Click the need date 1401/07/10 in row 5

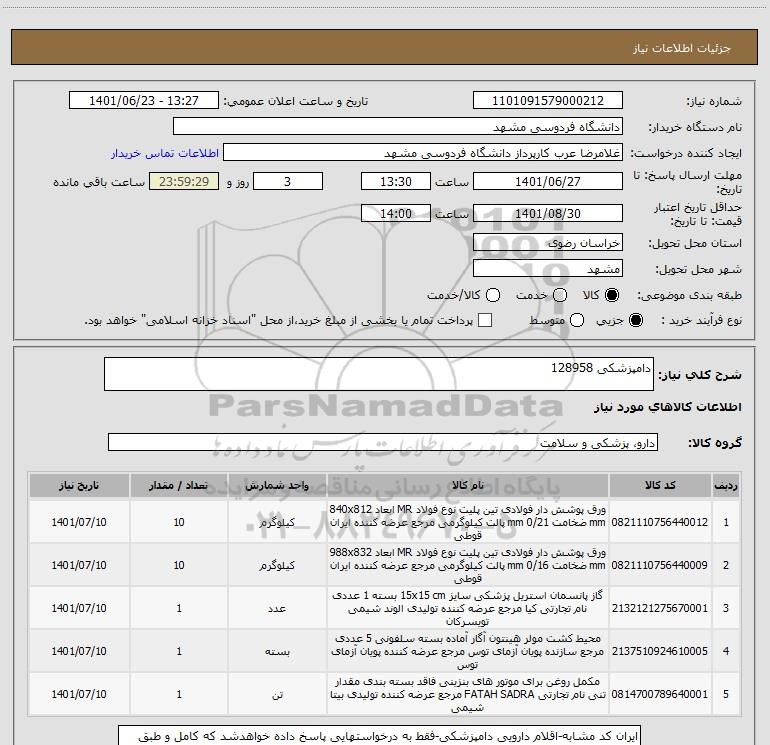point(79,694)
